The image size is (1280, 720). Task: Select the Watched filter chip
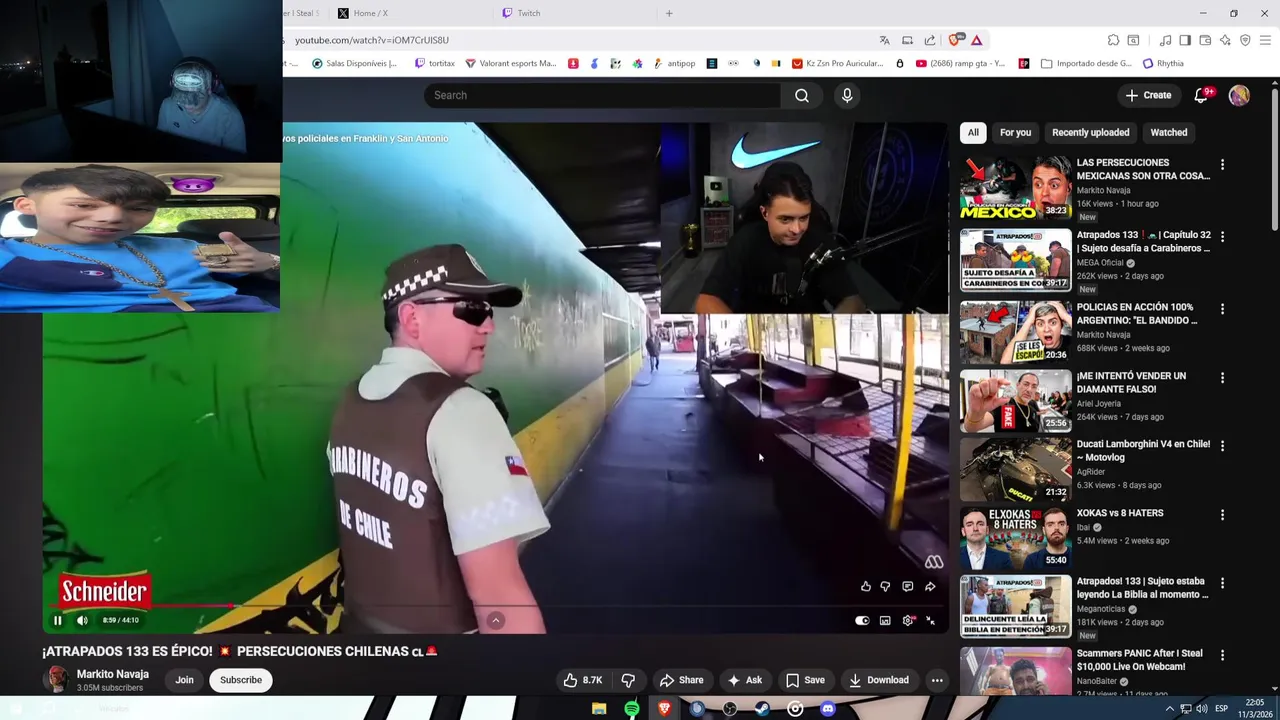(x=1168, y=132)
